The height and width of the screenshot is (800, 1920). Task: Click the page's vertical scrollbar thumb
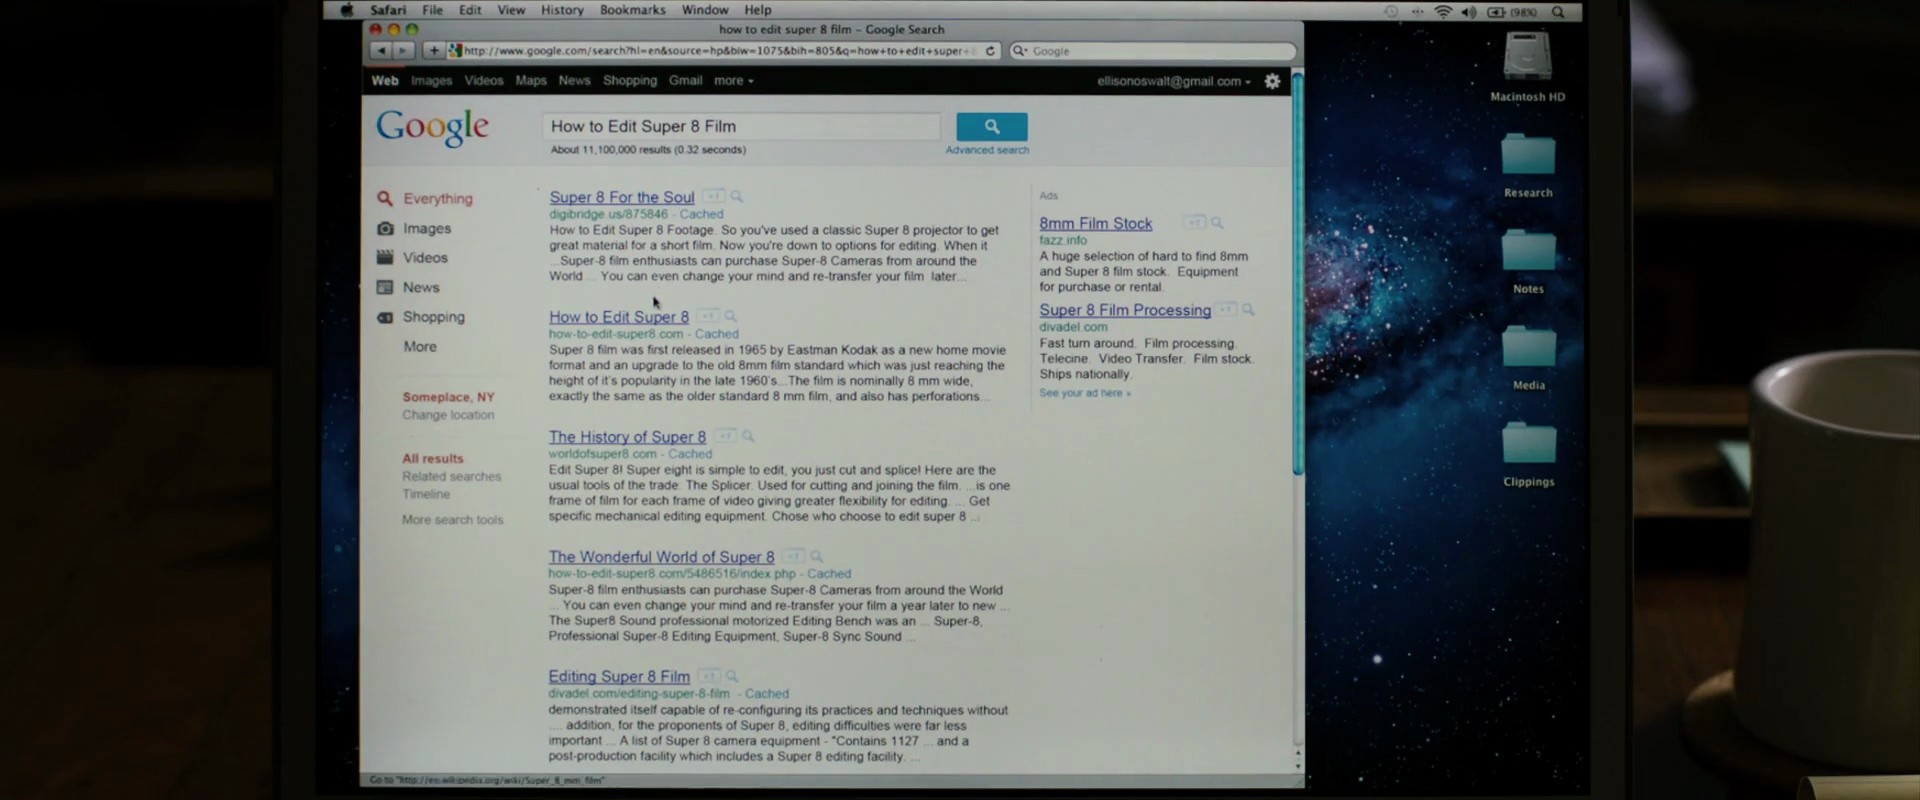[1298, 275]
